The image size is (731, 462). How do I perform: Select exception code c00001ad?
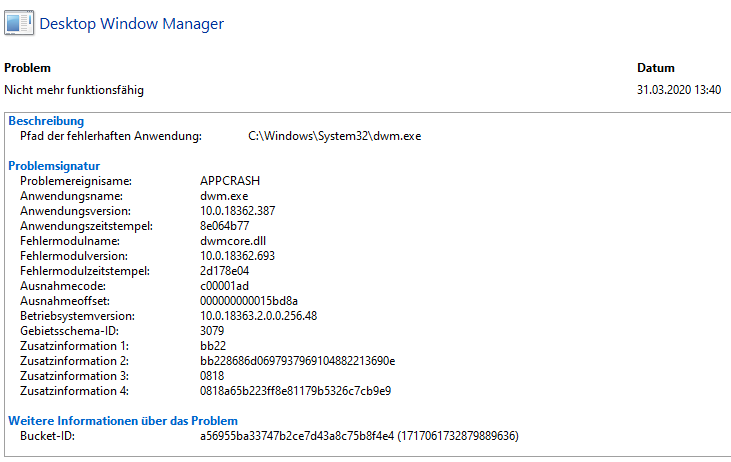[224, 286]
